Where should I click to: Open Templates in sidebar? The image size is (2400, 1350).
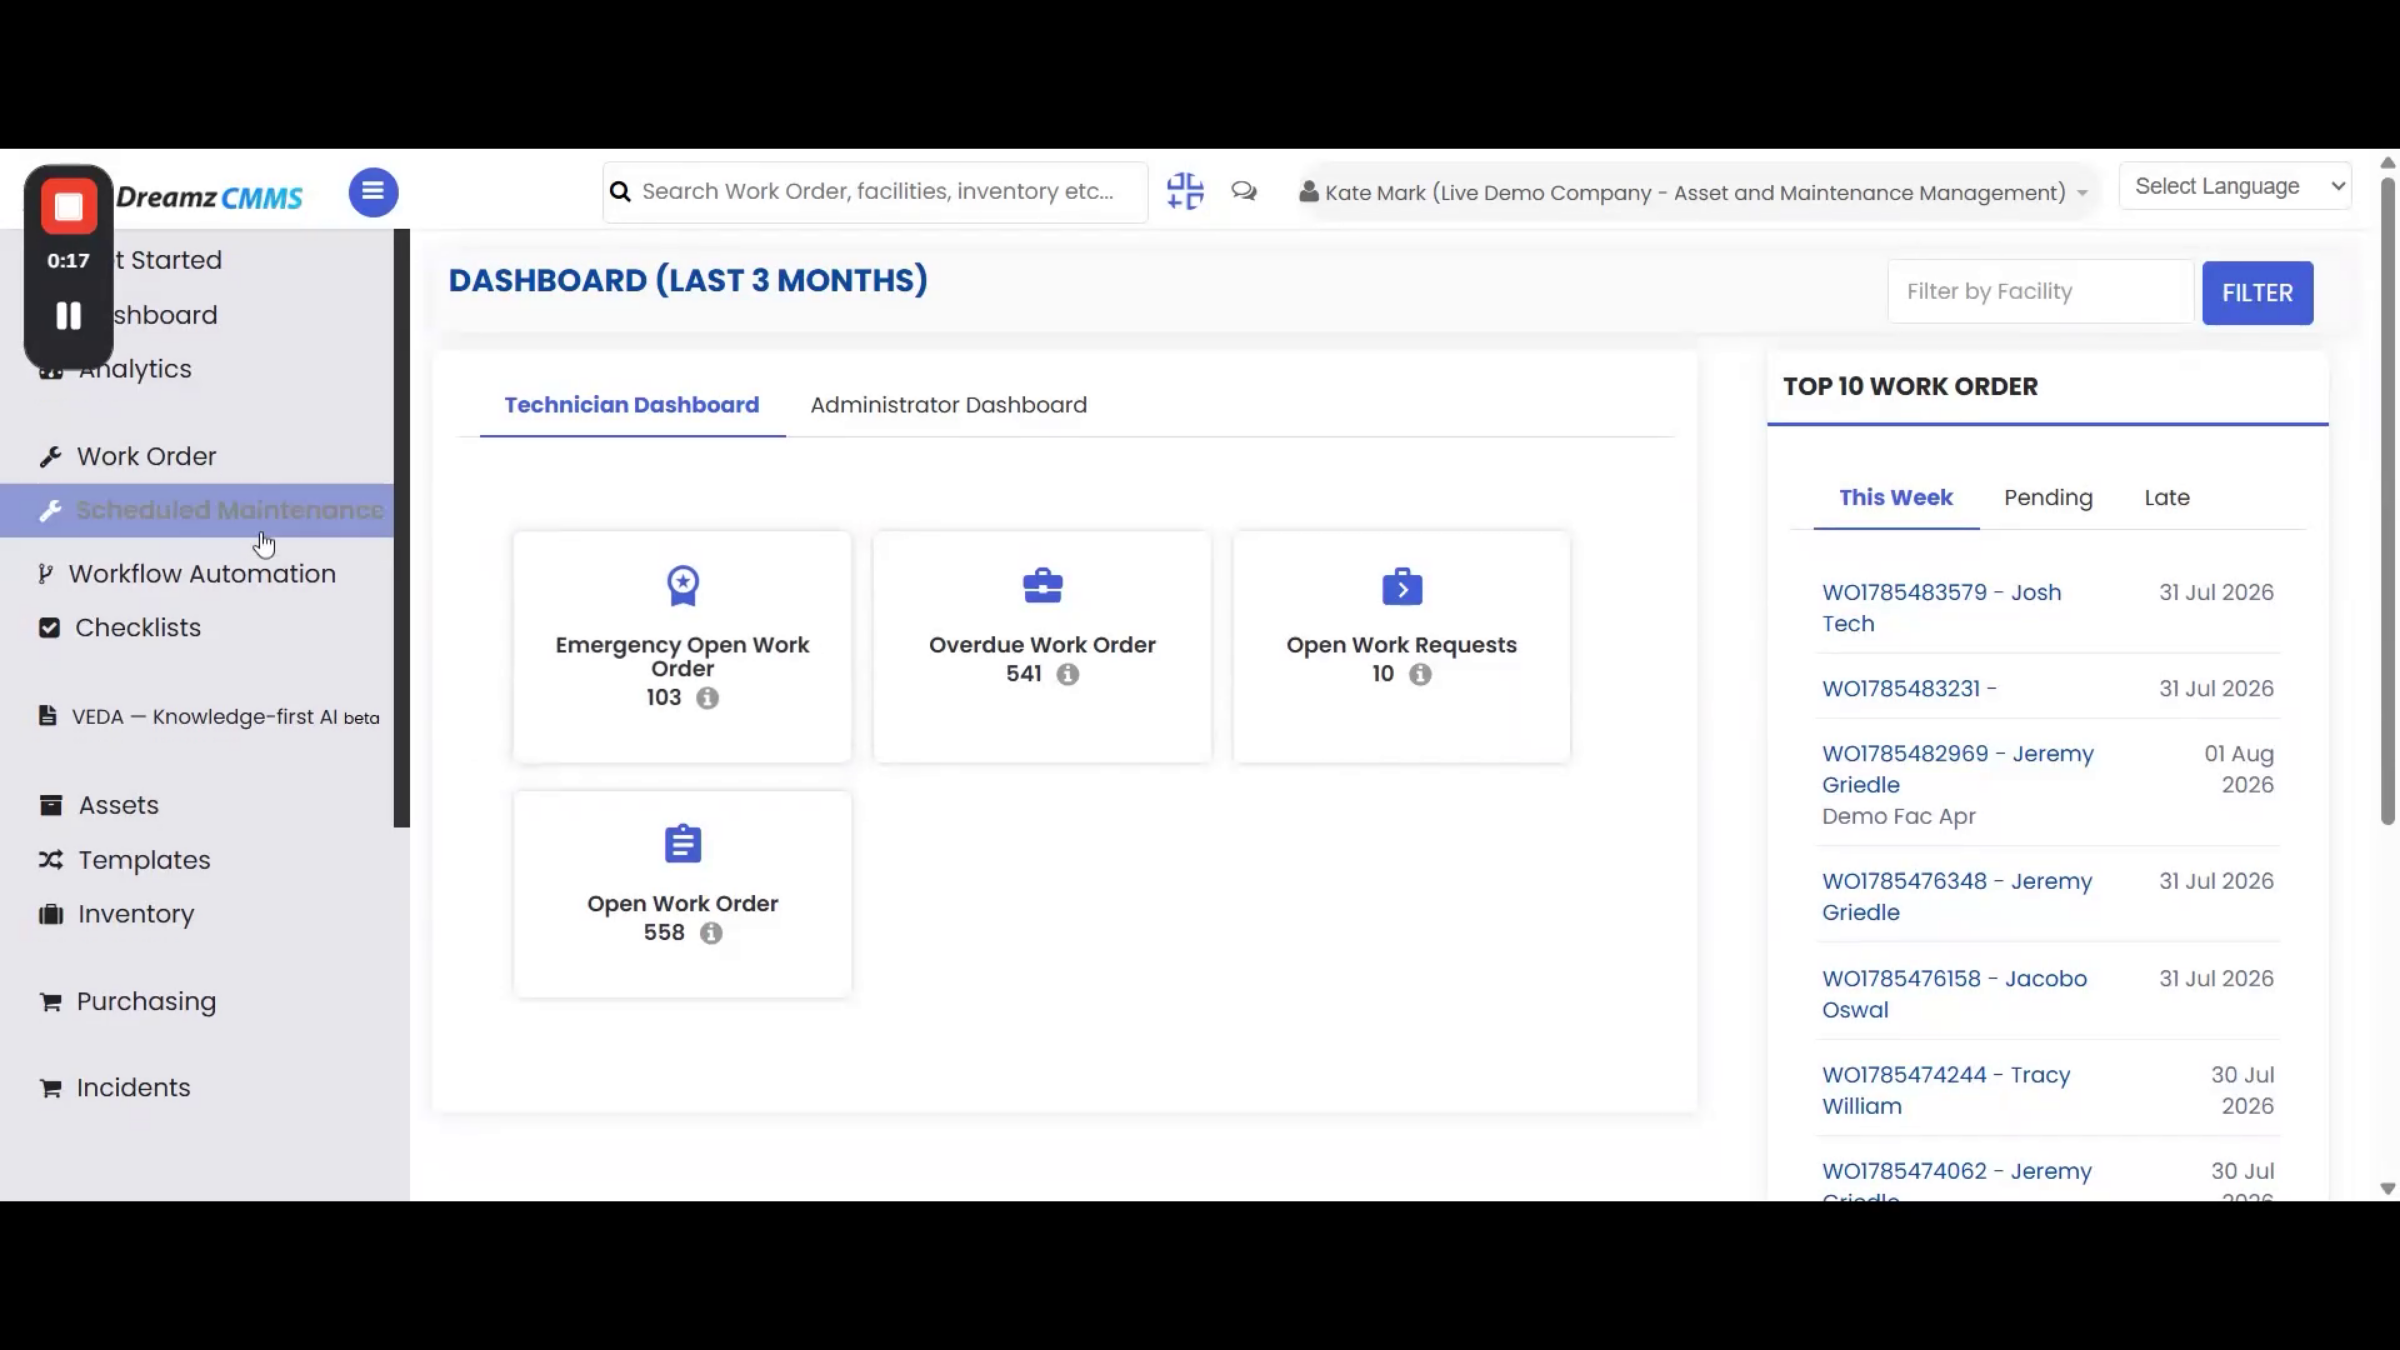[x=144, y=860]
